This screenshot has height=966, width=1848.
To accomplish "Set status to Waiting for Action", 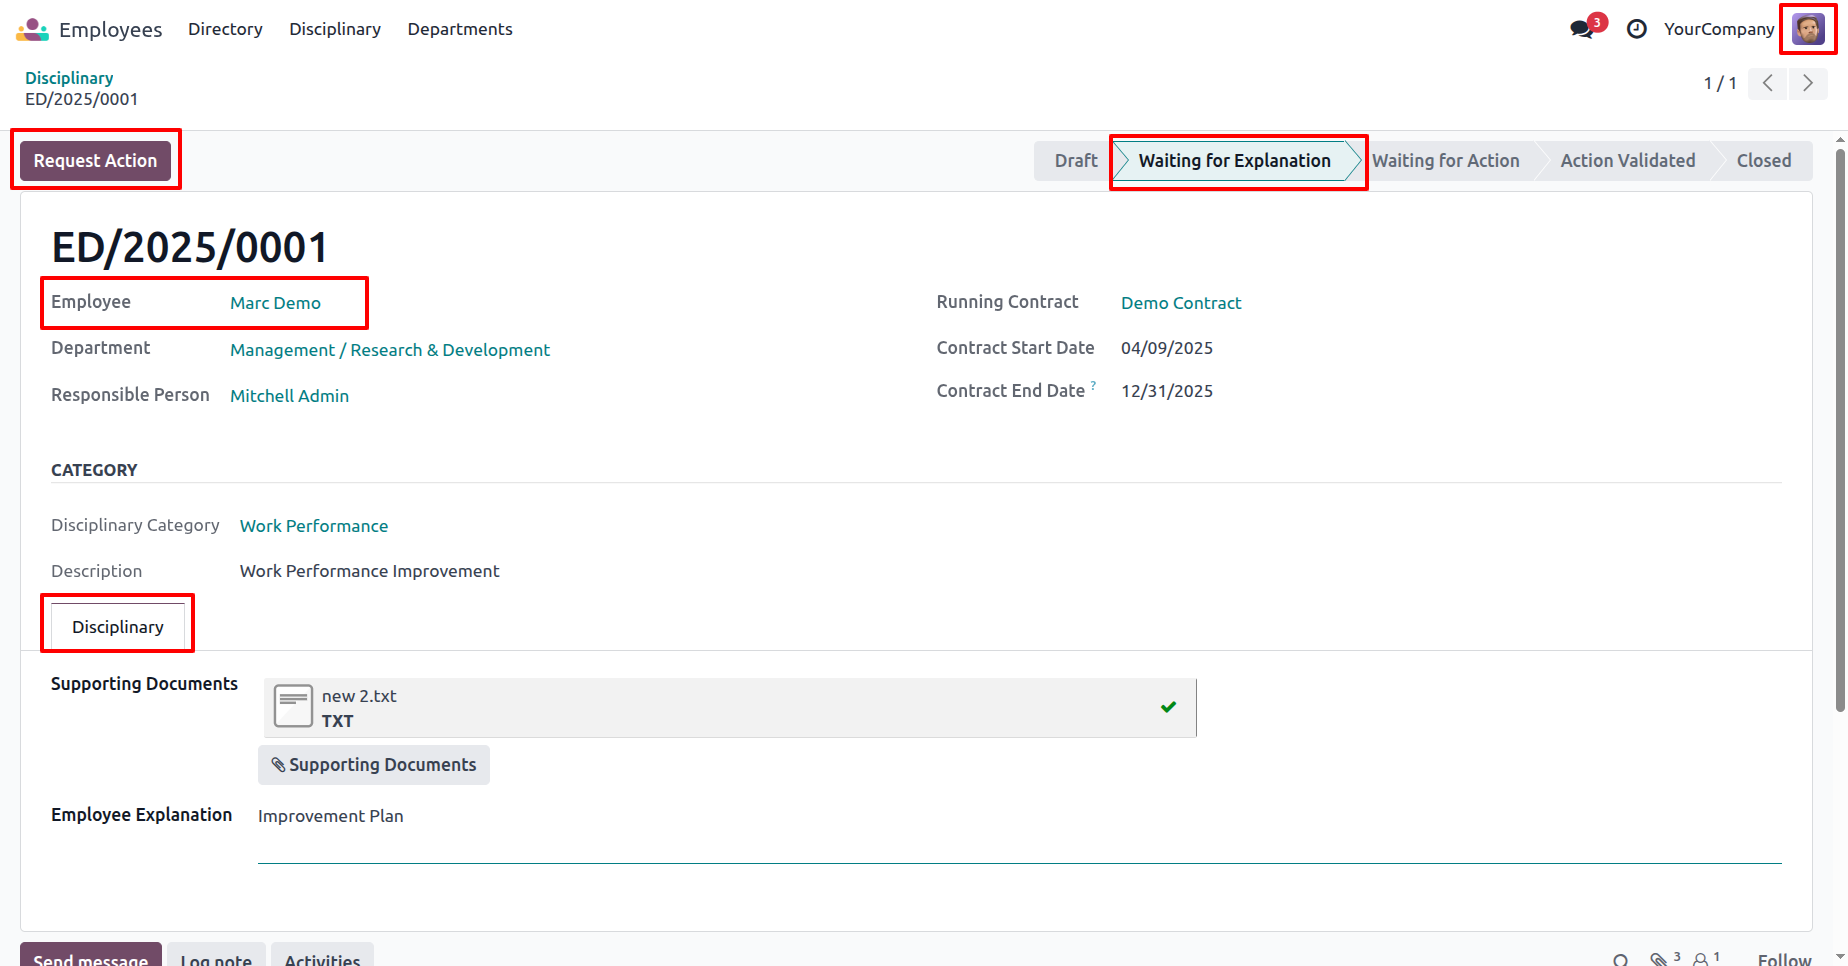I will 1445,161.
